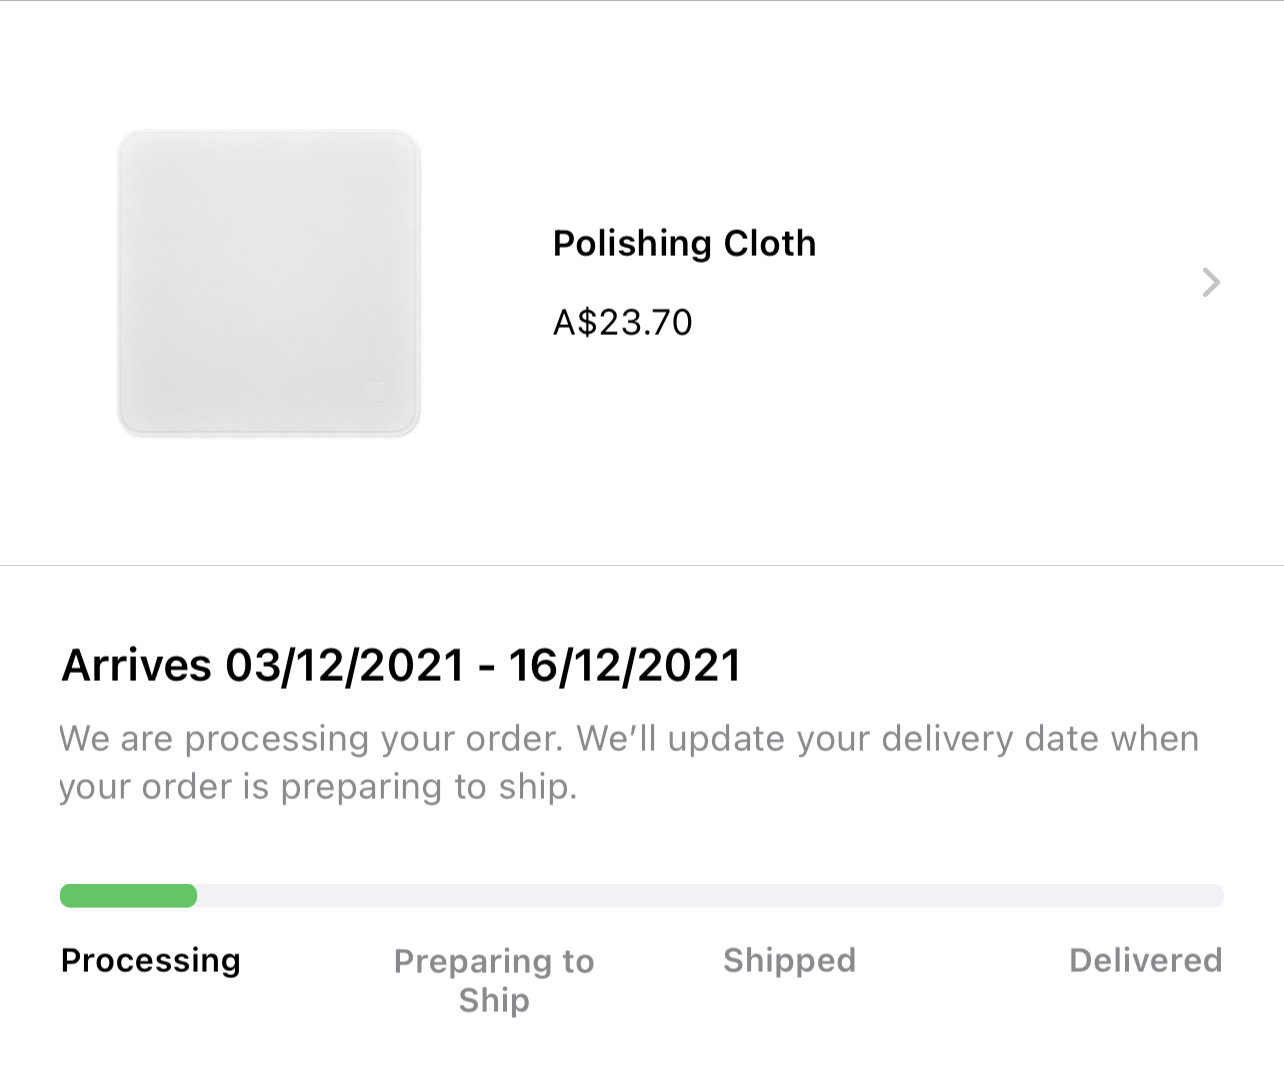Screen dimensions: 1284x1070
Task: Click the 03/12/2021 start date
Action: coord(345,665)
